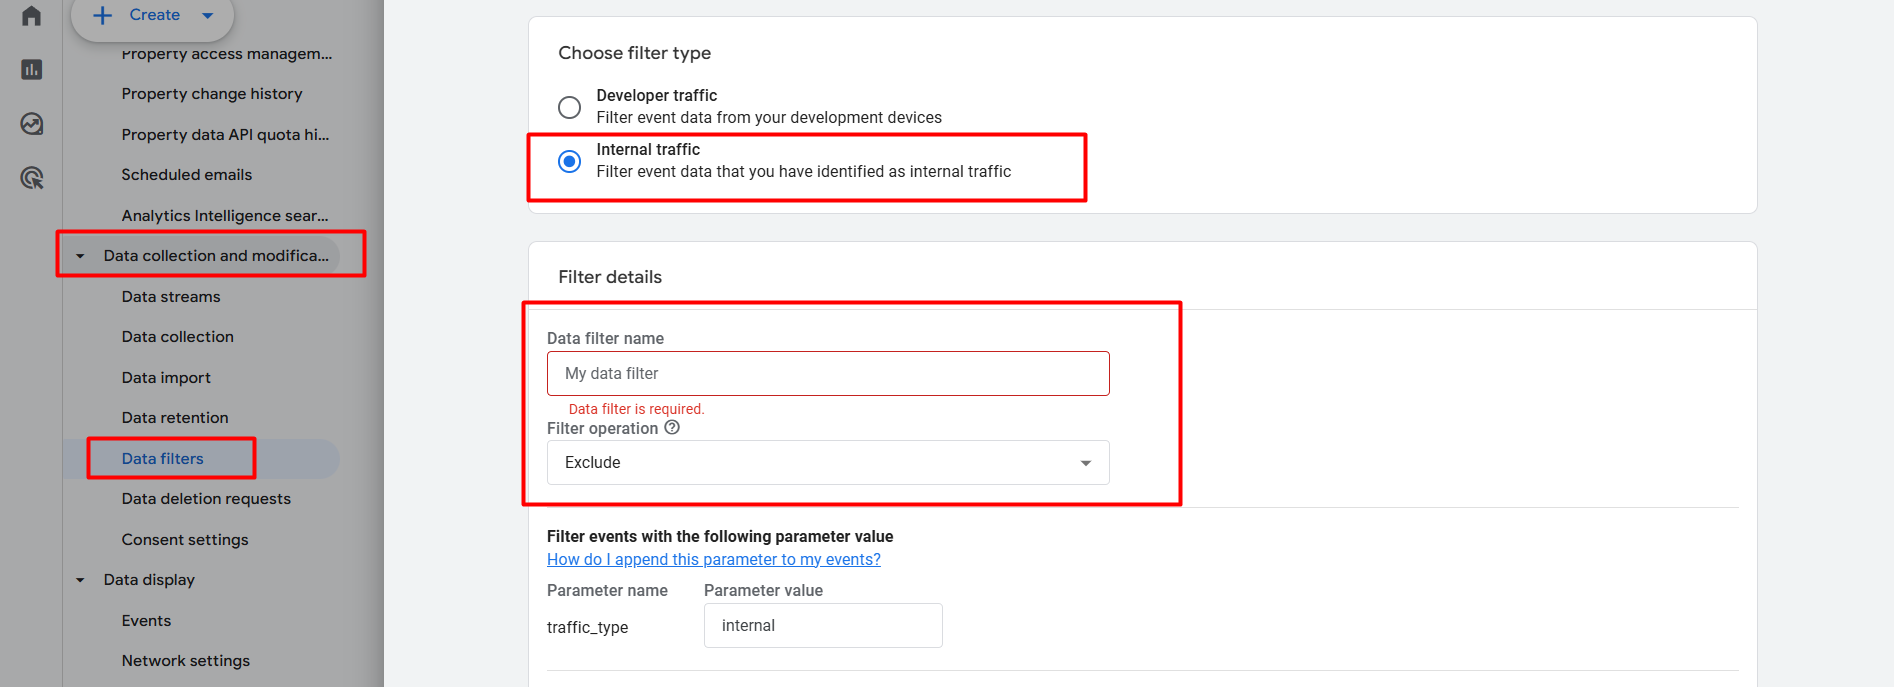The image size is (1894, 687).
Task: Click the Parameter value field containing internal
Action: tap(822, 626)
